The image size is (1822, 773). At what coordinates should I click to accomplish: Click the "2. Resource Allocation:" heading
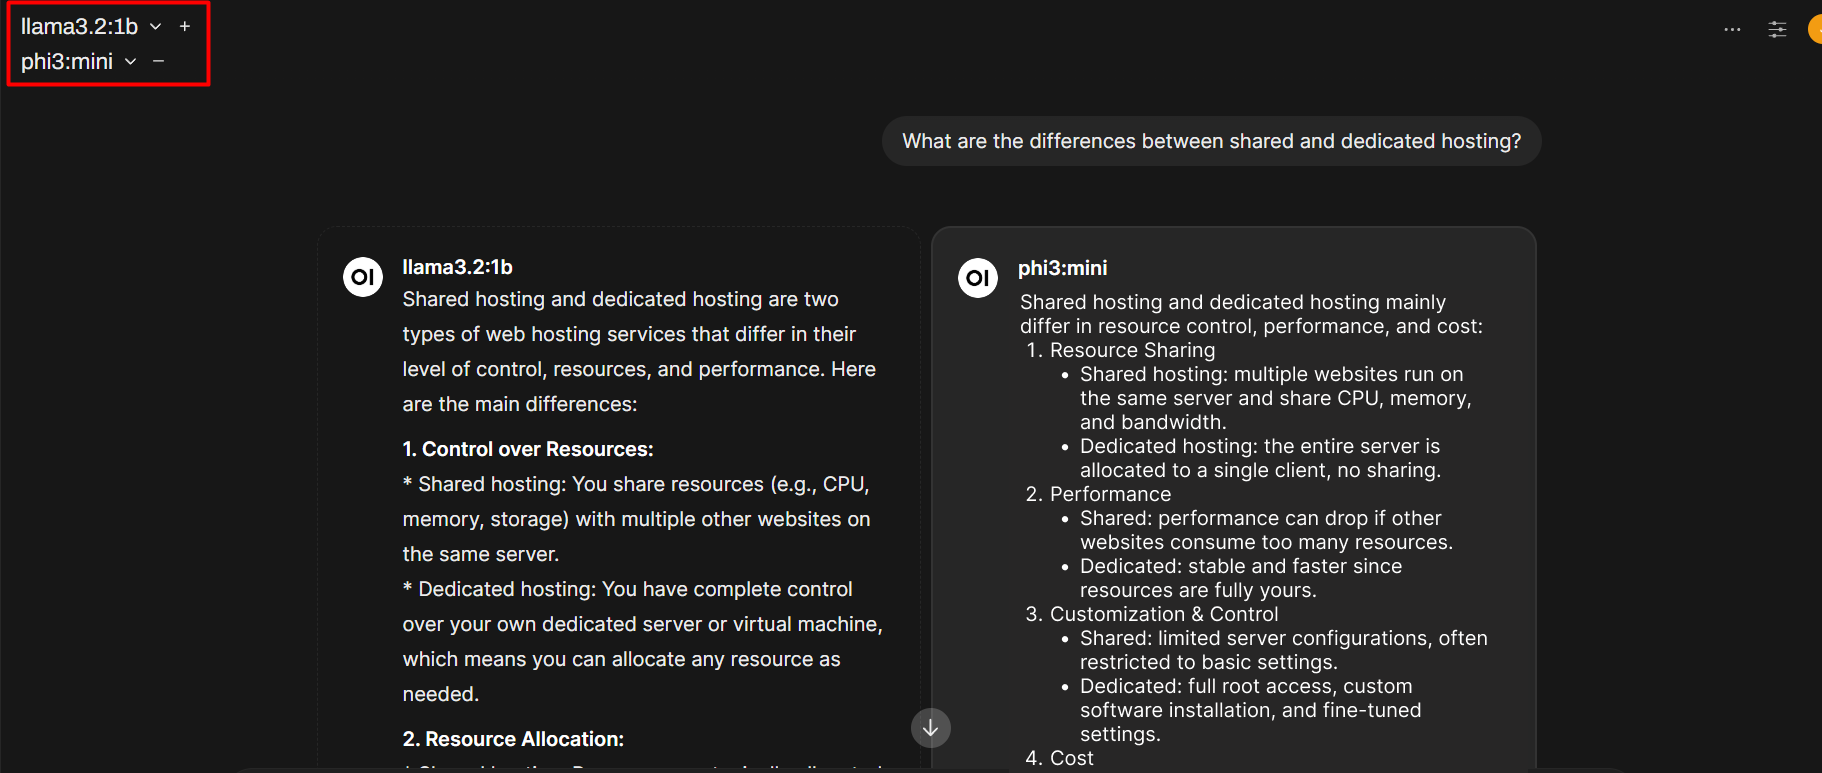click(513, 739)
